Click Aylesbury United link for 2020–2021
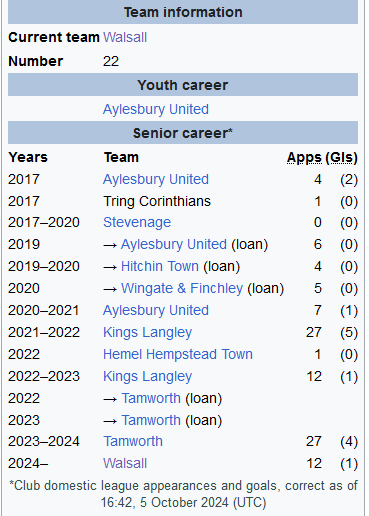 click(156, 310)
